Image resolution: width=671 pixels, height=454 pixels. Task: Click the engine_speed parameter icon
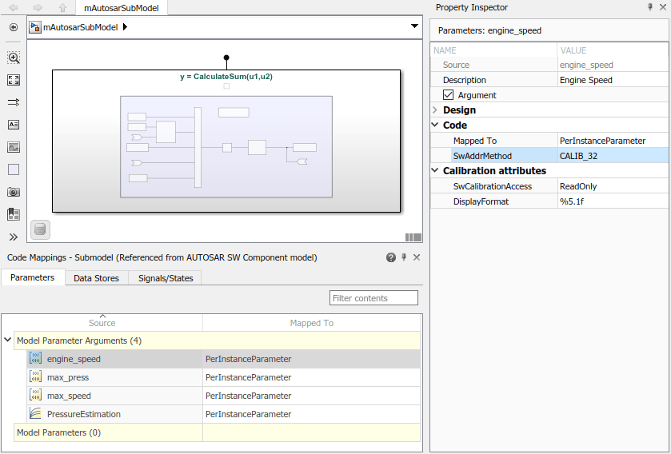[36, 358]
